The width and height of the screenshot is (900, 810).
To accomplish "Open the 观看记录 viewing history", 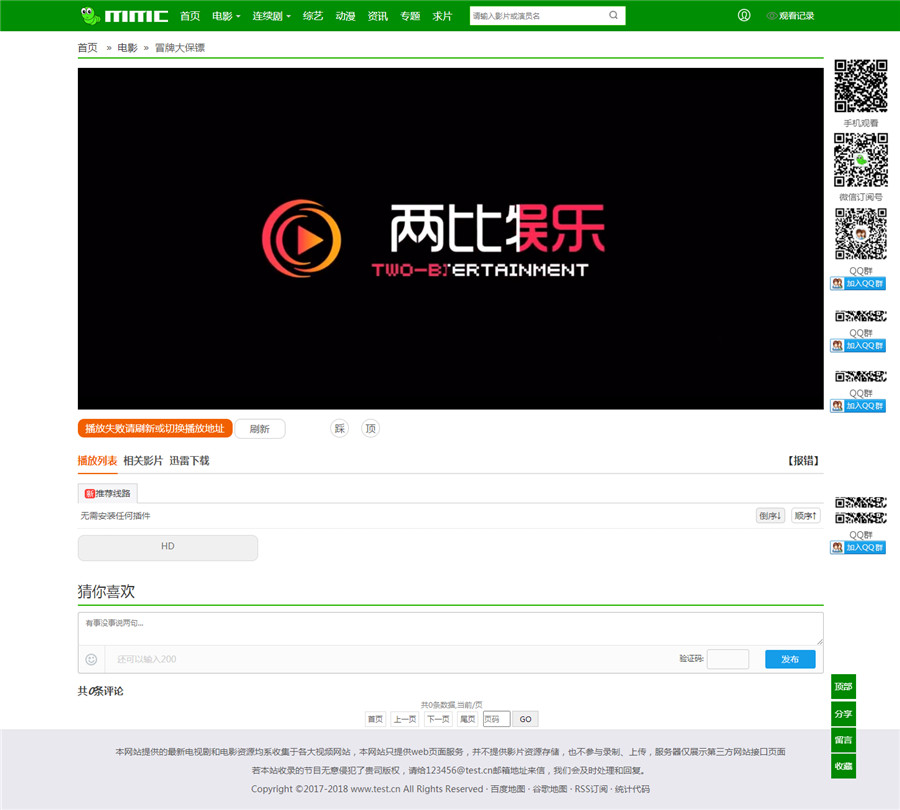I will point(791,16).
